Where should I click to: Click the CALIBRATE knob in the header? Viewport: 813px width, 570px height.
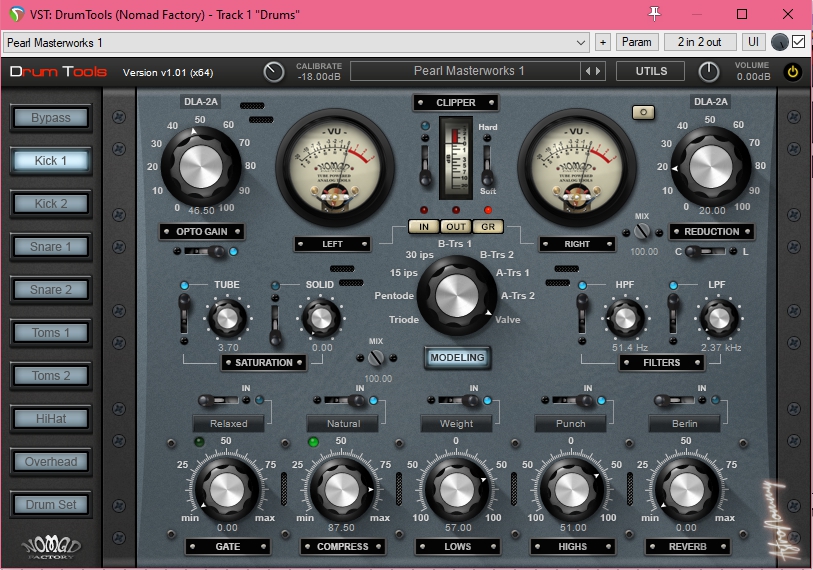(274, 72)
